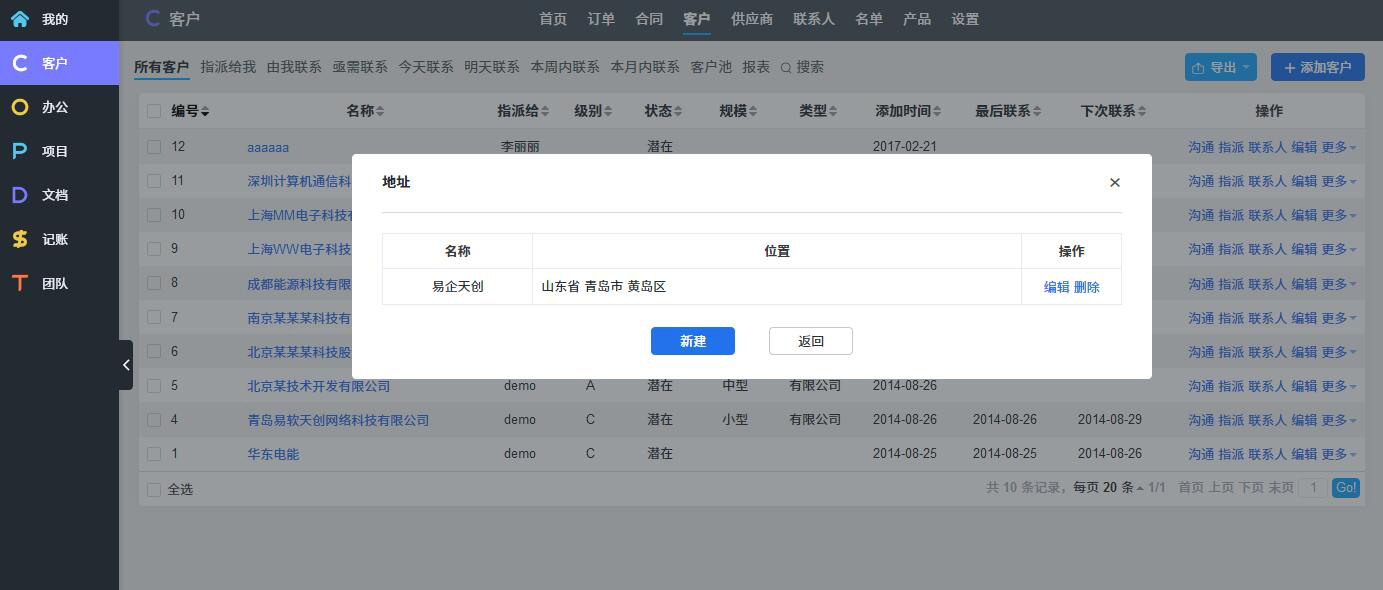Image resolution: width=1383 pixels, height=590 pixels.
Task: Open the 团队 team sidebar icon
Action: [20, 283]
